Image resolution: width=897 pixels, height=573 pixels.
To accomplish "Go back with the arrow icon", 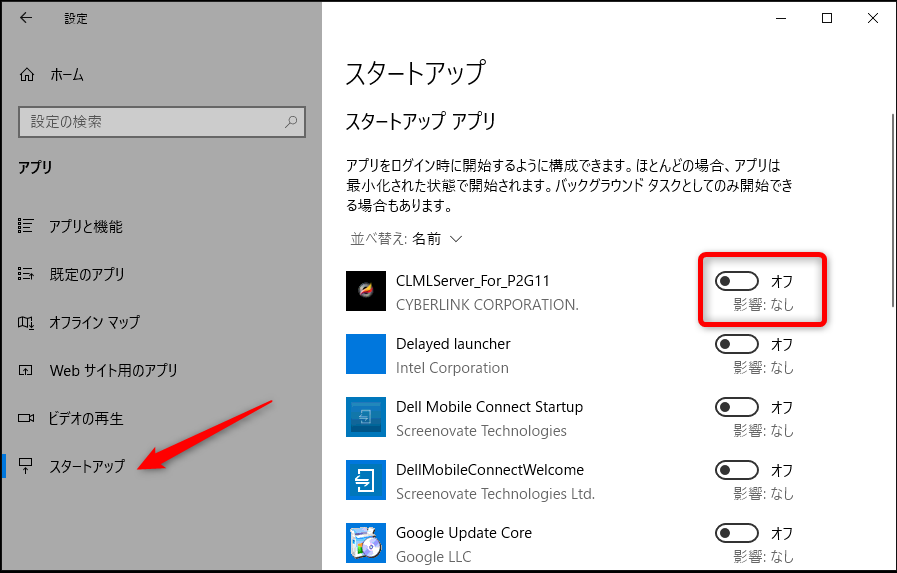I will (x=26, y=18).
